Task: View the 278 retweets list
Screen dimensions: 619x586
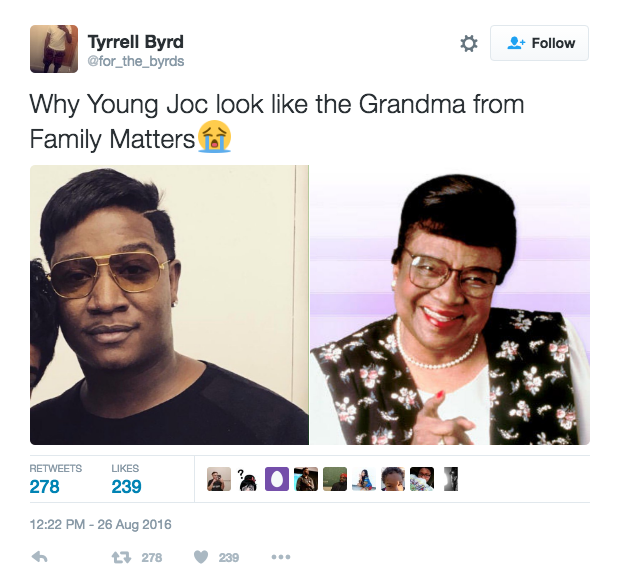Action: tap(56, 479)
